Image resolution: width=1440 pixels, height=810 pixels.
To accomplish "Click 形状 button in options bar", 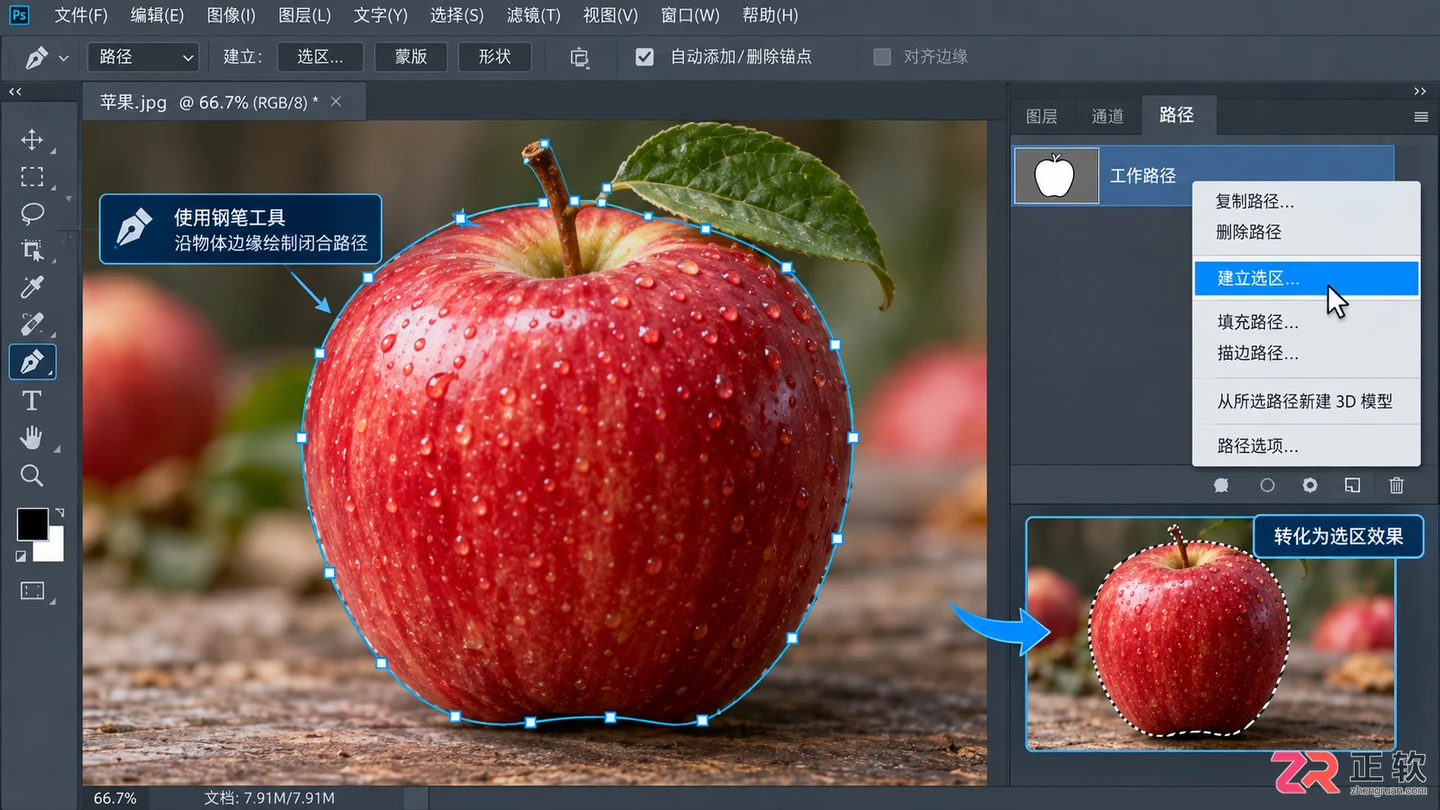I will (x=495, y=57).
